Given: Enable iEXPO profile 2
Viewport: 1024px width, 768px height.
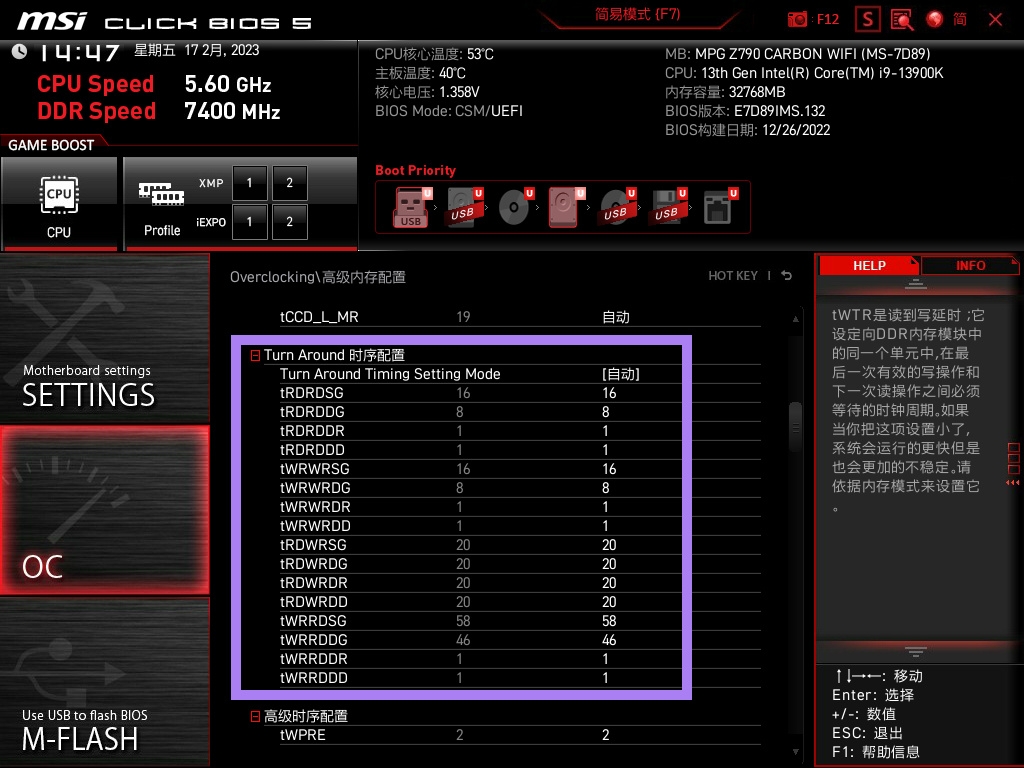Looking at the screenshot, I should [x=289, y=222].
